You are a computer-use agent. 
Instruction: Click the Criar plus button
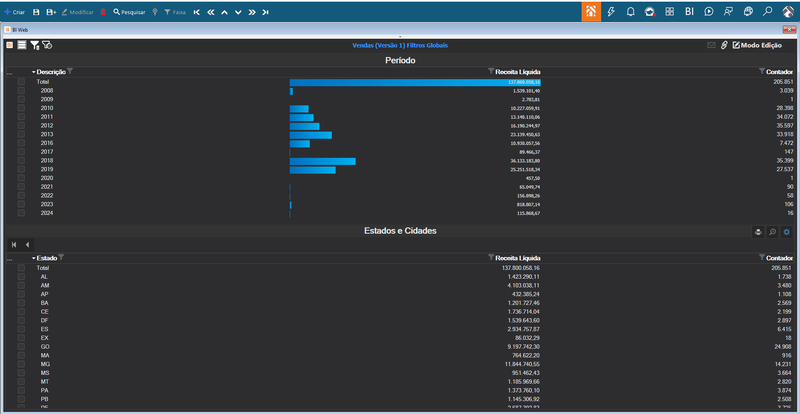tap(14, 12)
